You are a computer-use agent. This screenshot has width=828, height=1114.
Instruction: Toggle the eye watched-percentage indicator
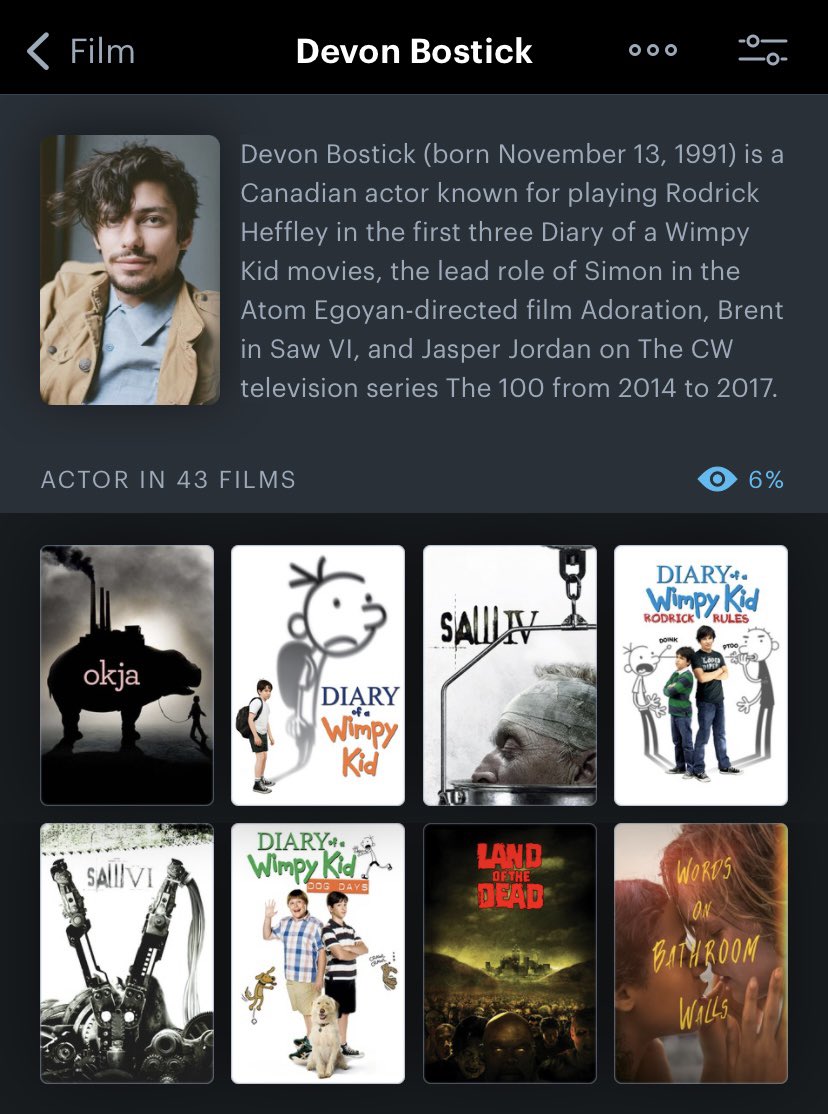(x=717, y=480)
